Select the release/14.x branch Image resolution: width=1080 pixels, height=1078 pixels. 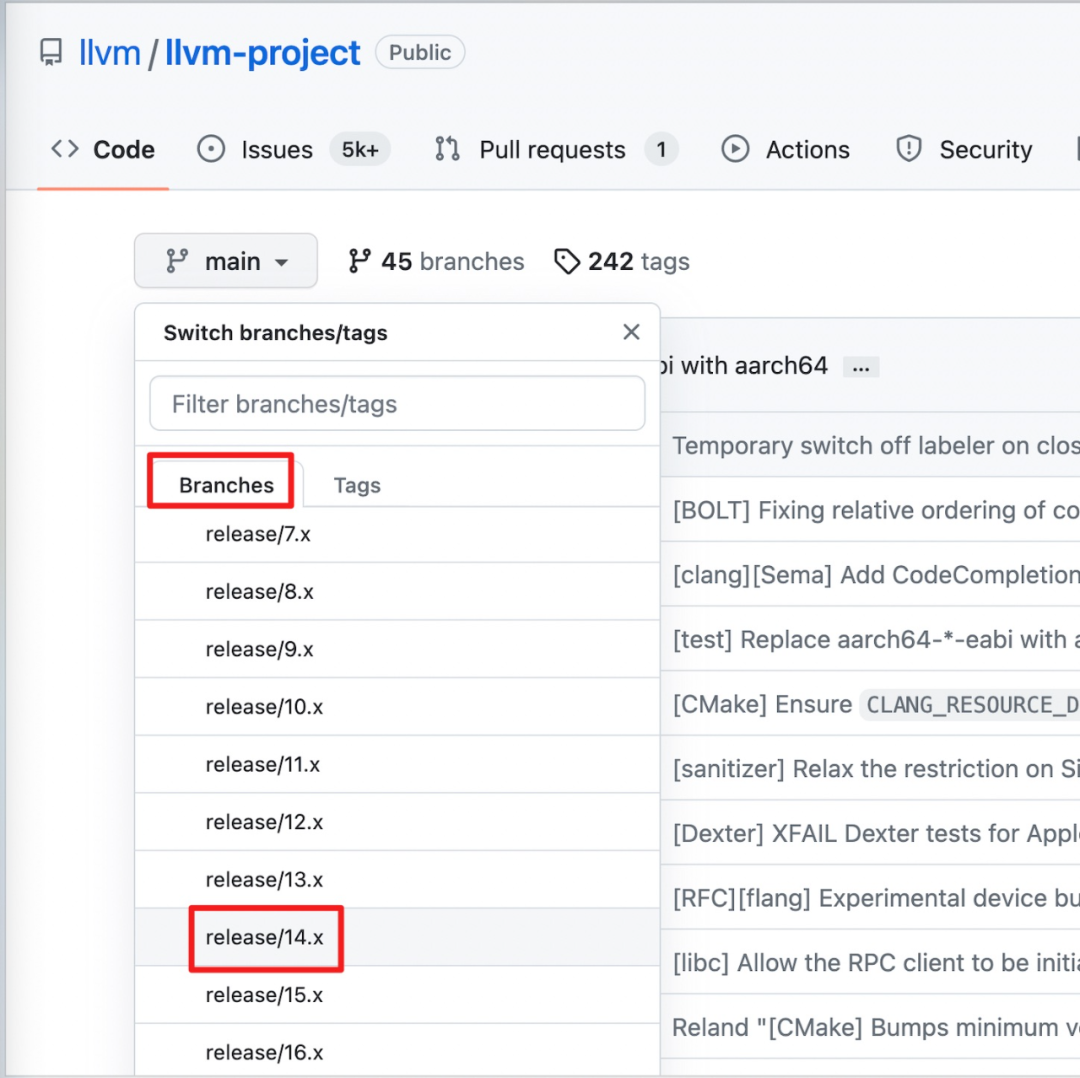265,938
